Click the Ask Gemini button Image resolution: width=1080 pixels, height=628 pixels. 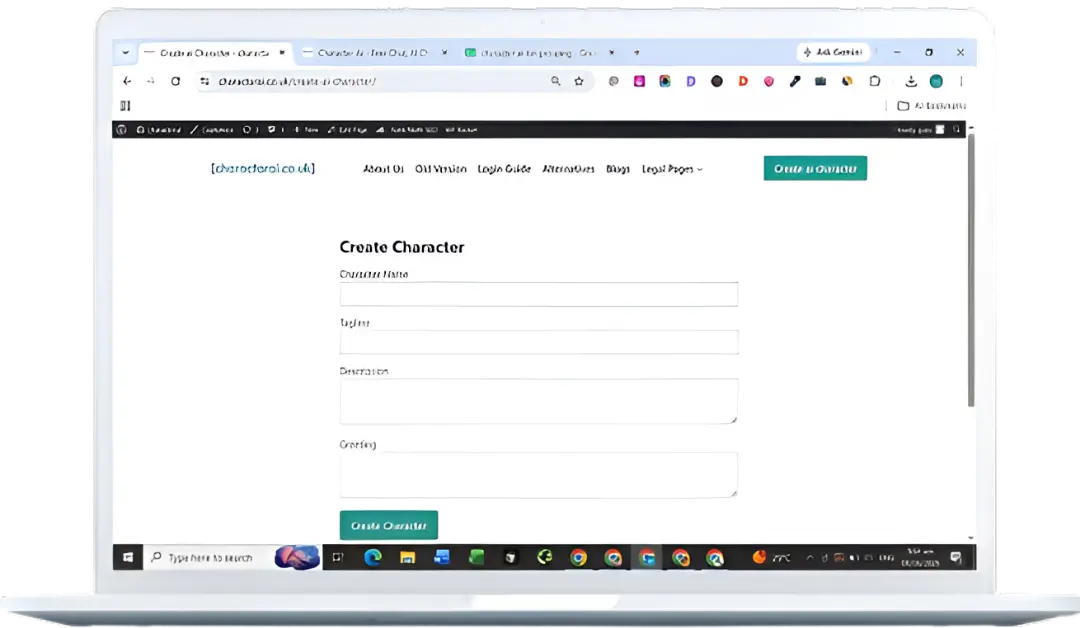pyautogui.click(x=833, y=52)
